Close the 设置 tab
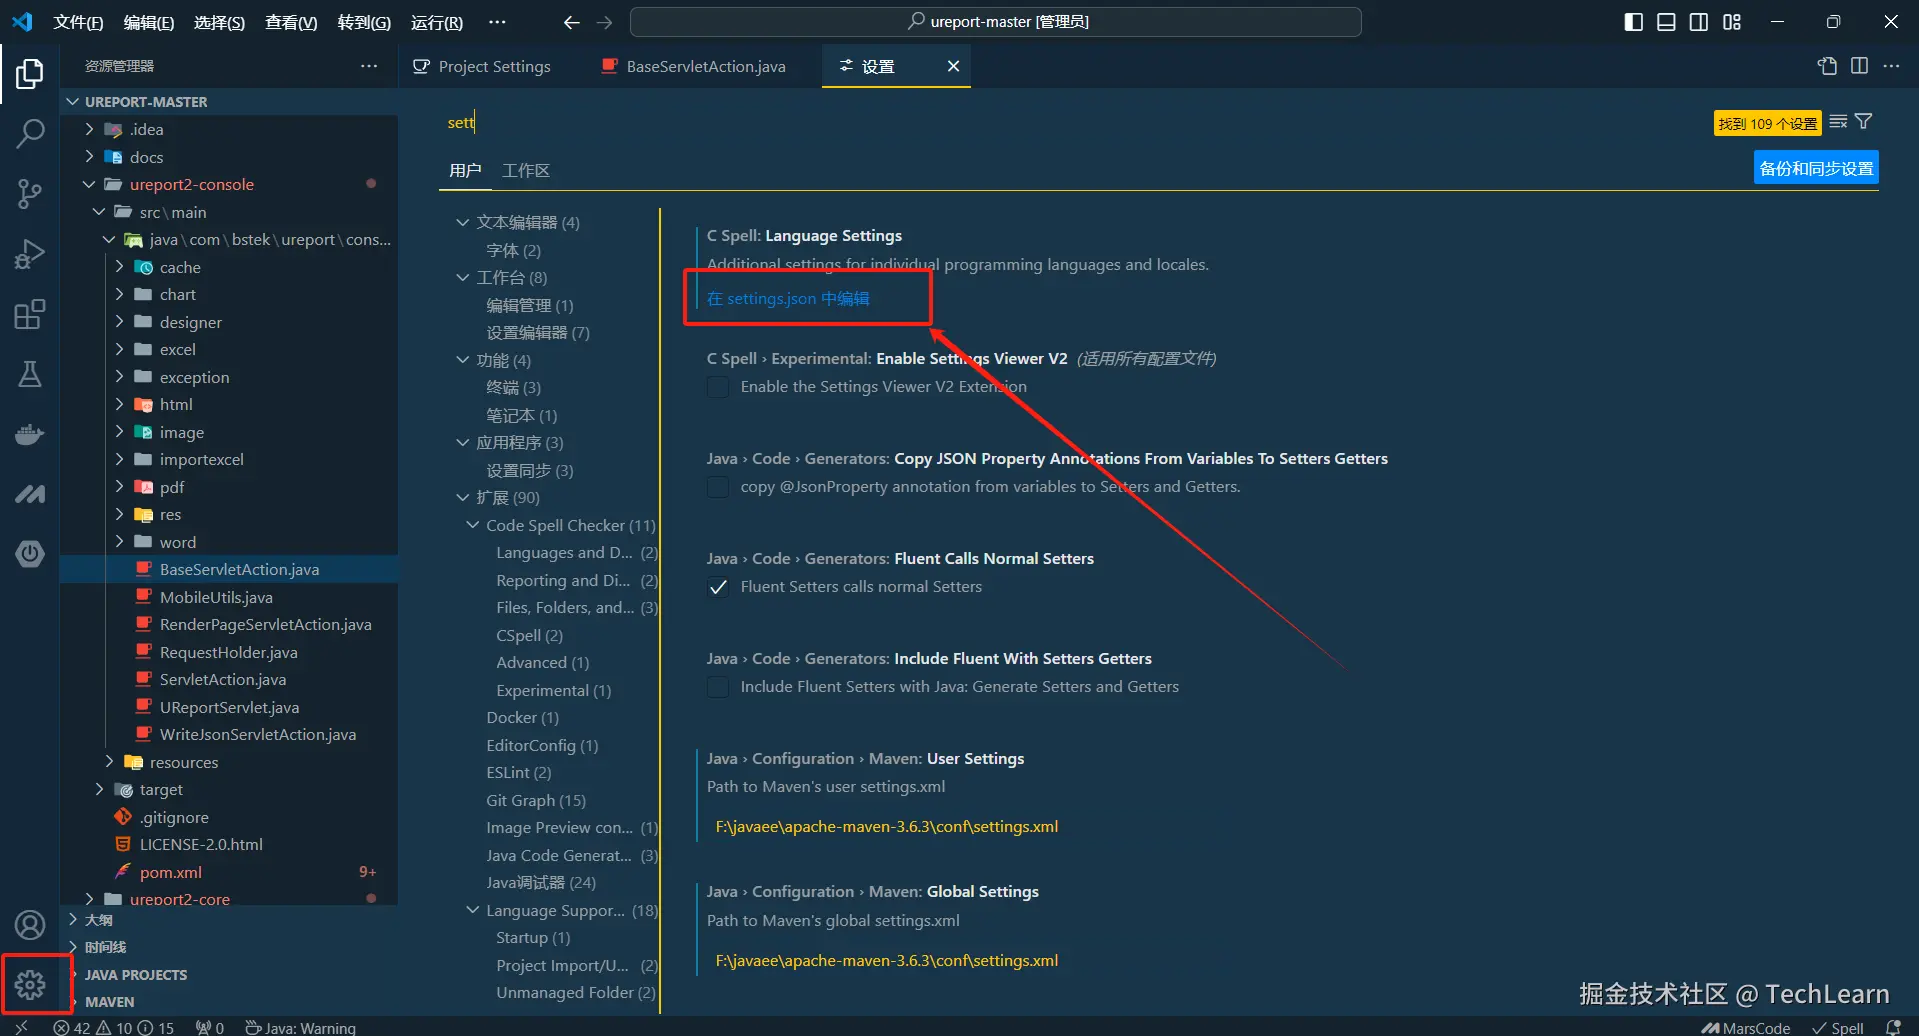1919x1036 pixels. click(x=953, y=66)
